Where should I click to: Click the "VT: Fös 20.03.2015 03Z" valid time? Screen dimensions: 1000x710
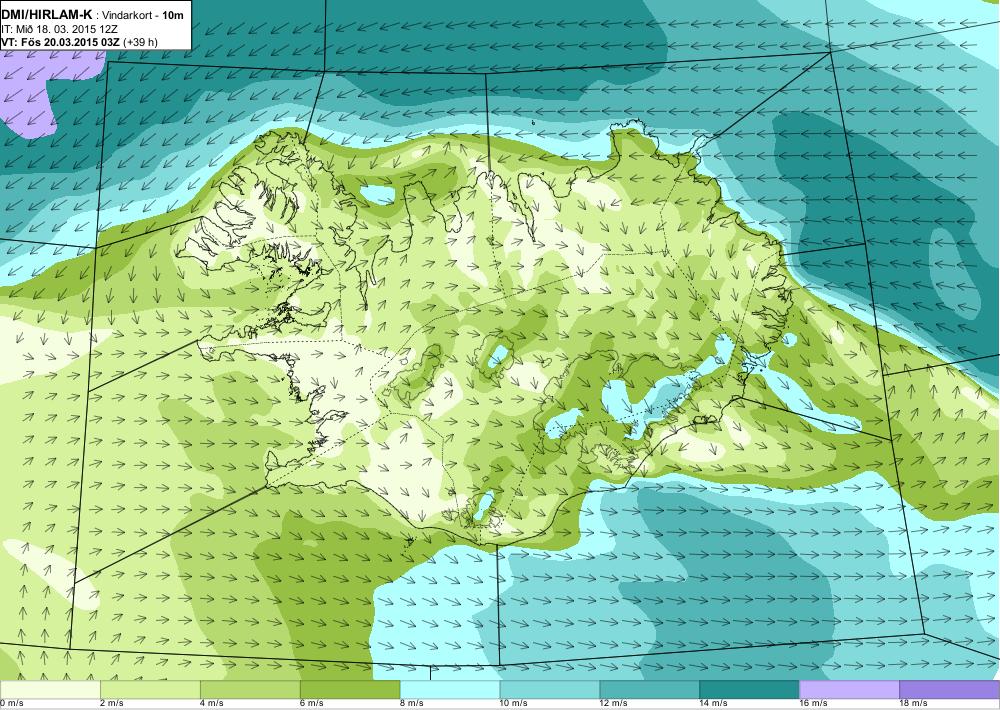tap(61, 42)
